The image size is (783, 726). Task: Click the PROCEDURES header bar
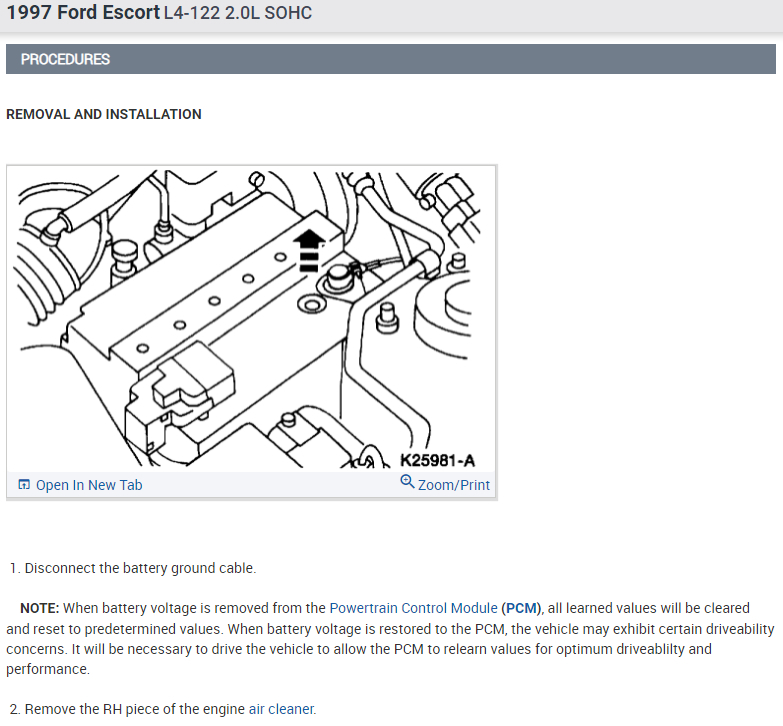(391, 59)
